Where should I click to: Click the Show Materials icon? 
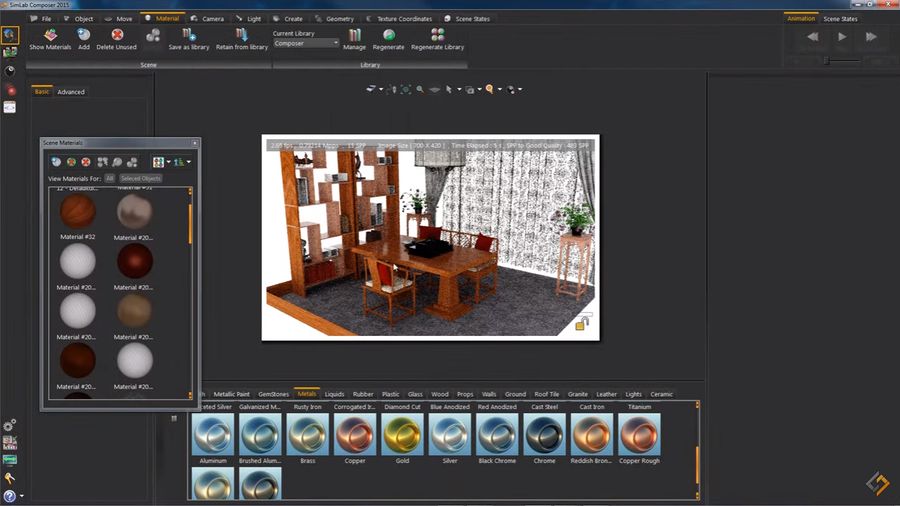point(50,35)
